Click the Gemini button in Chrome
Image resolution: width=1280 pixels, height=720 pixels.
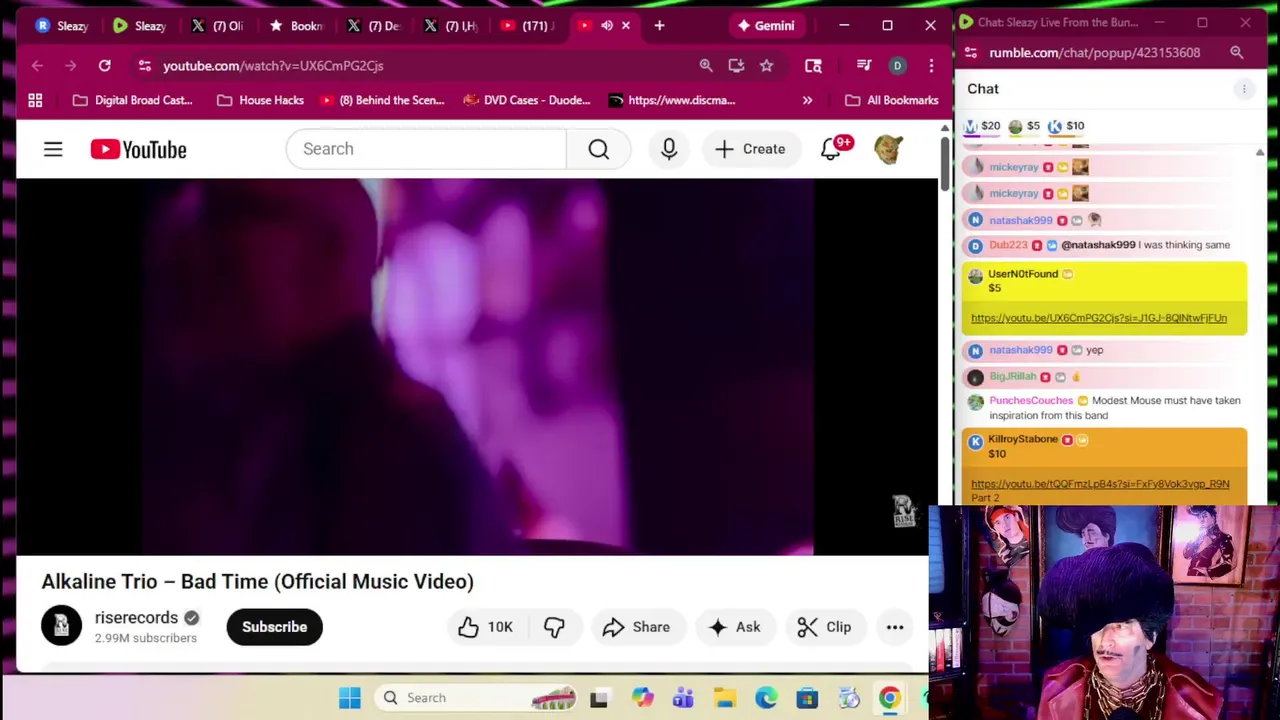click(x=765, y=25)
